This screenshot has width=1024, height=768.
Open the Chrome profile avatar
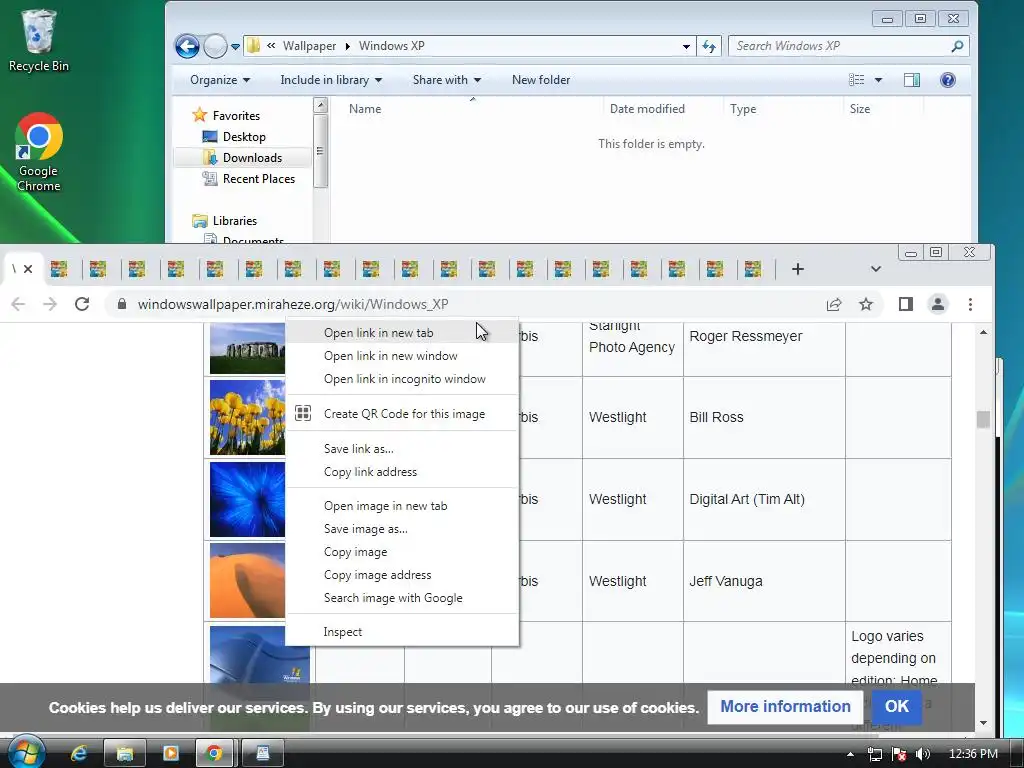938,304
